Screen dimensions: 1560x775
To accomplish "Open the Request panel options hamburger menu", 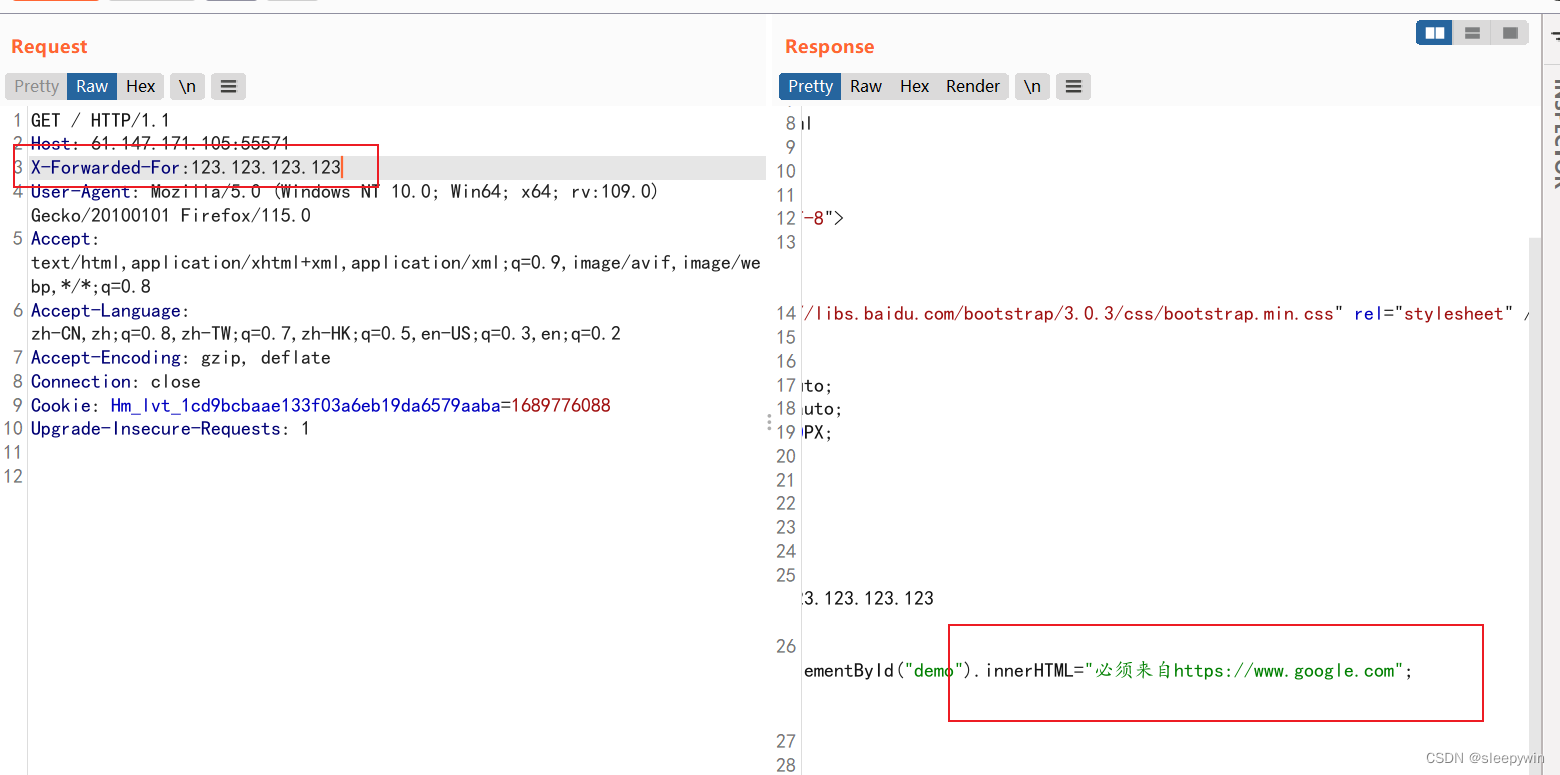I will point(228,86).
